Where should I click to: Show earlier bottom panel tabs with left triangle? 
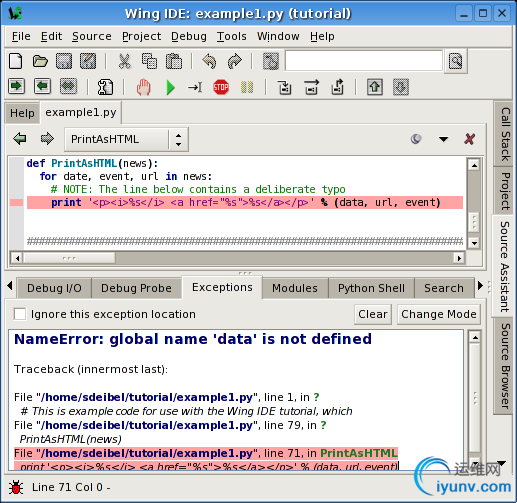click(10, 286)
